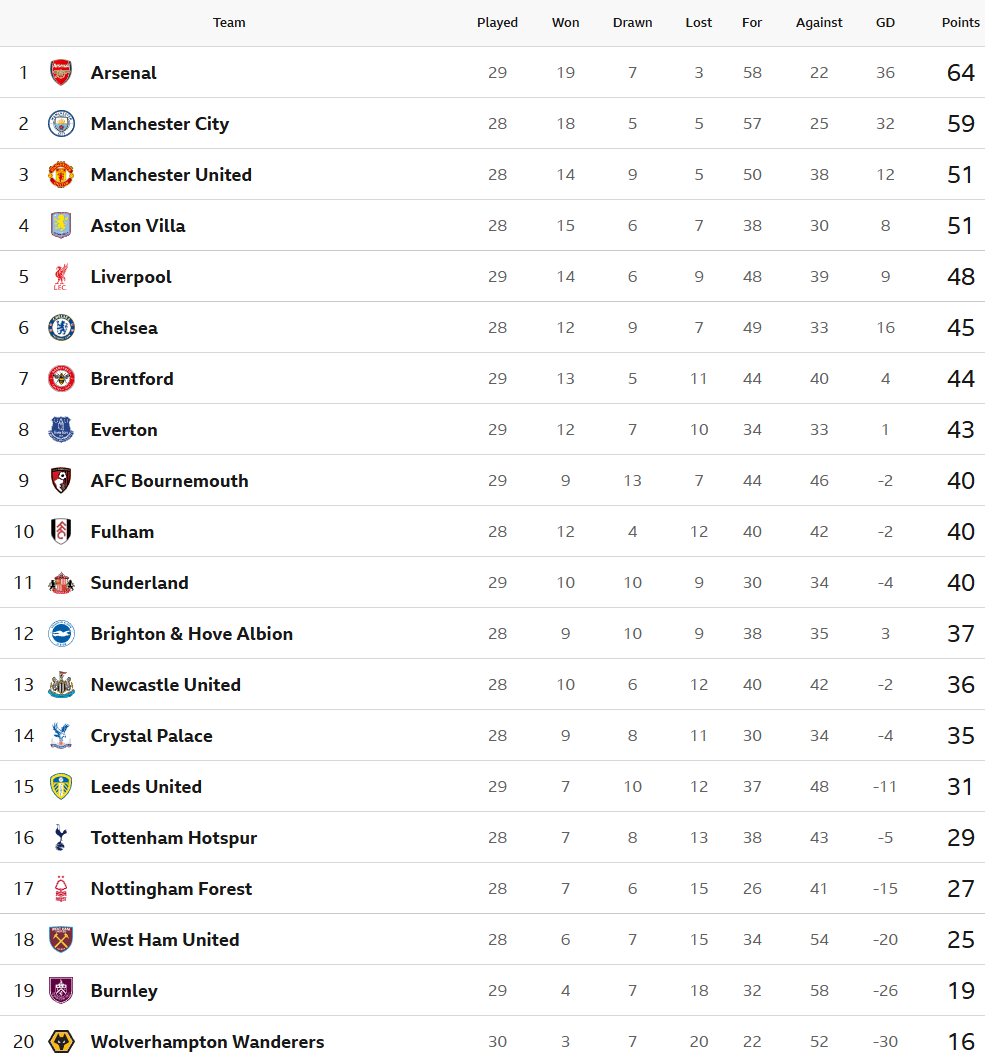This screenshot has width=985, height=1061.
Task: Click Arsenal's 64 points value
Action: pyautogui.click(x=960, y=73)
